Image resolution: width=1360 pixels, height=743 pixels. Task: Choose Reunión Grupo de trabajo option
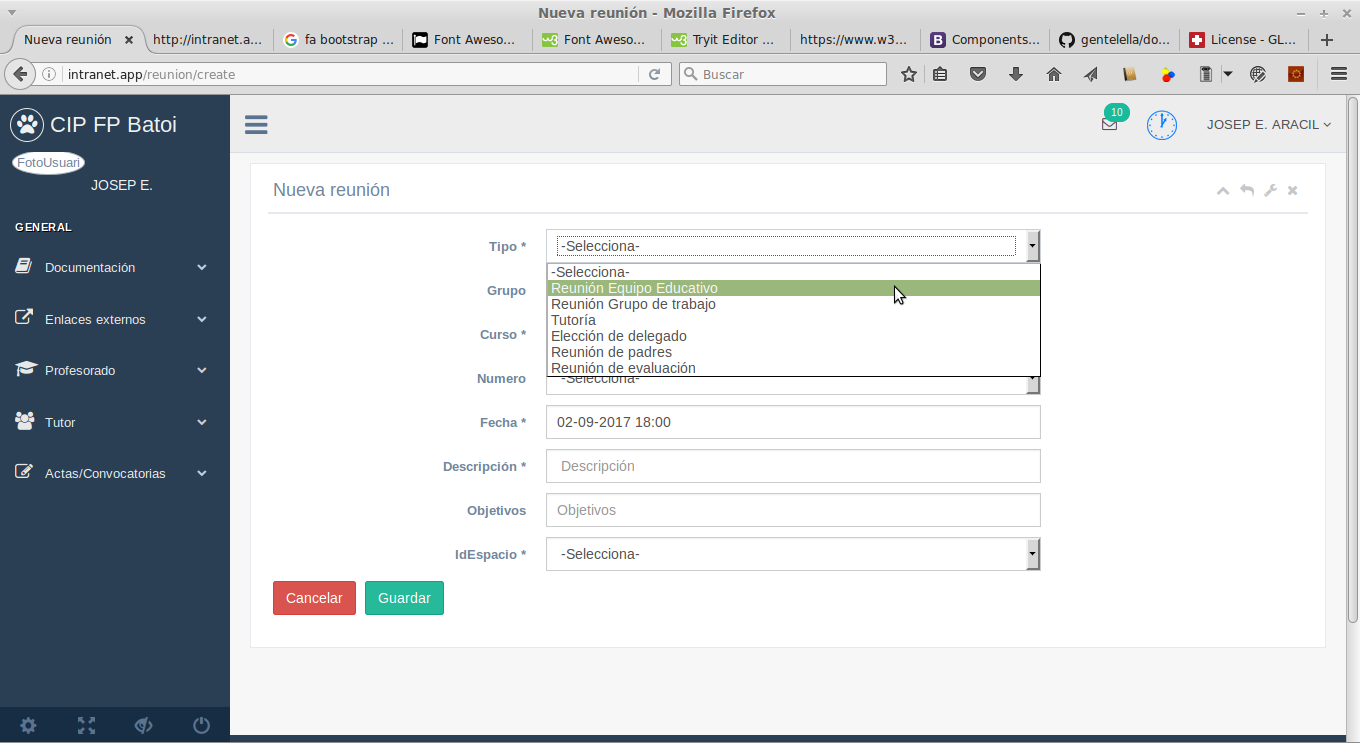coord(794,304)
